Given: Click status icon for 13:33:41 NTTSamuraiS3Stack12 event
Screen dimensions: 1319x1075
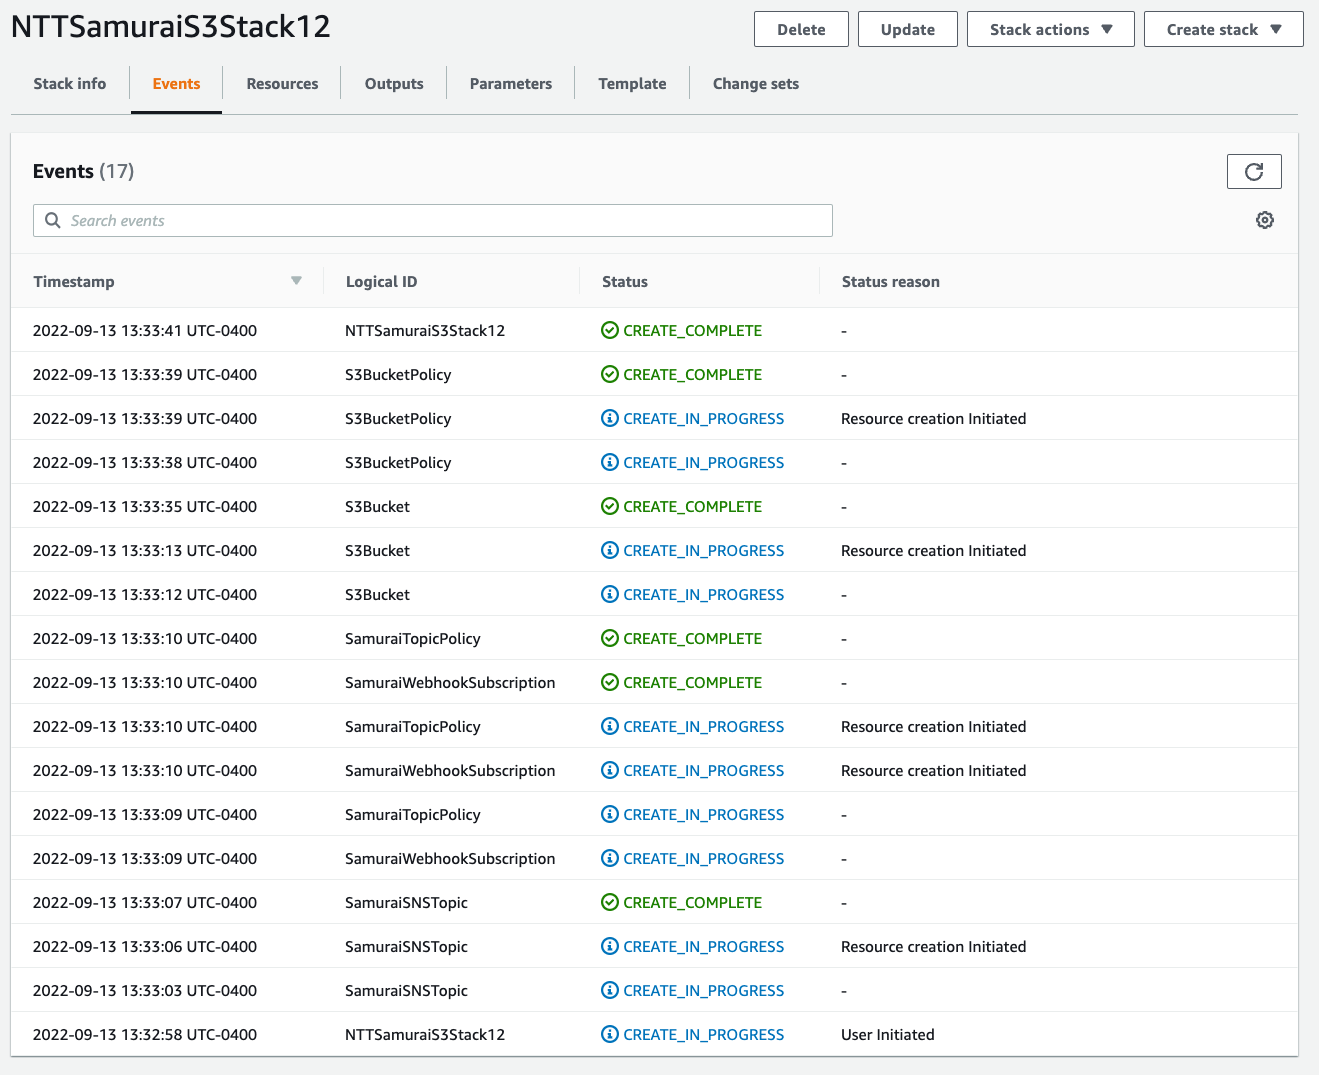Looking at the screenshot, I should (609, 330).
